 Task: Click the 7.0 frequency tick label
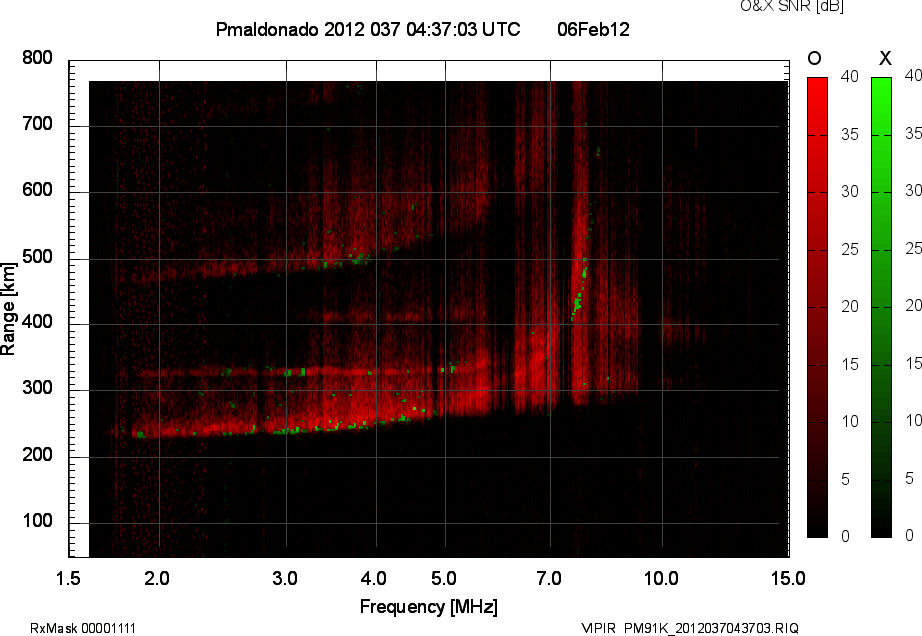(549, 578)
